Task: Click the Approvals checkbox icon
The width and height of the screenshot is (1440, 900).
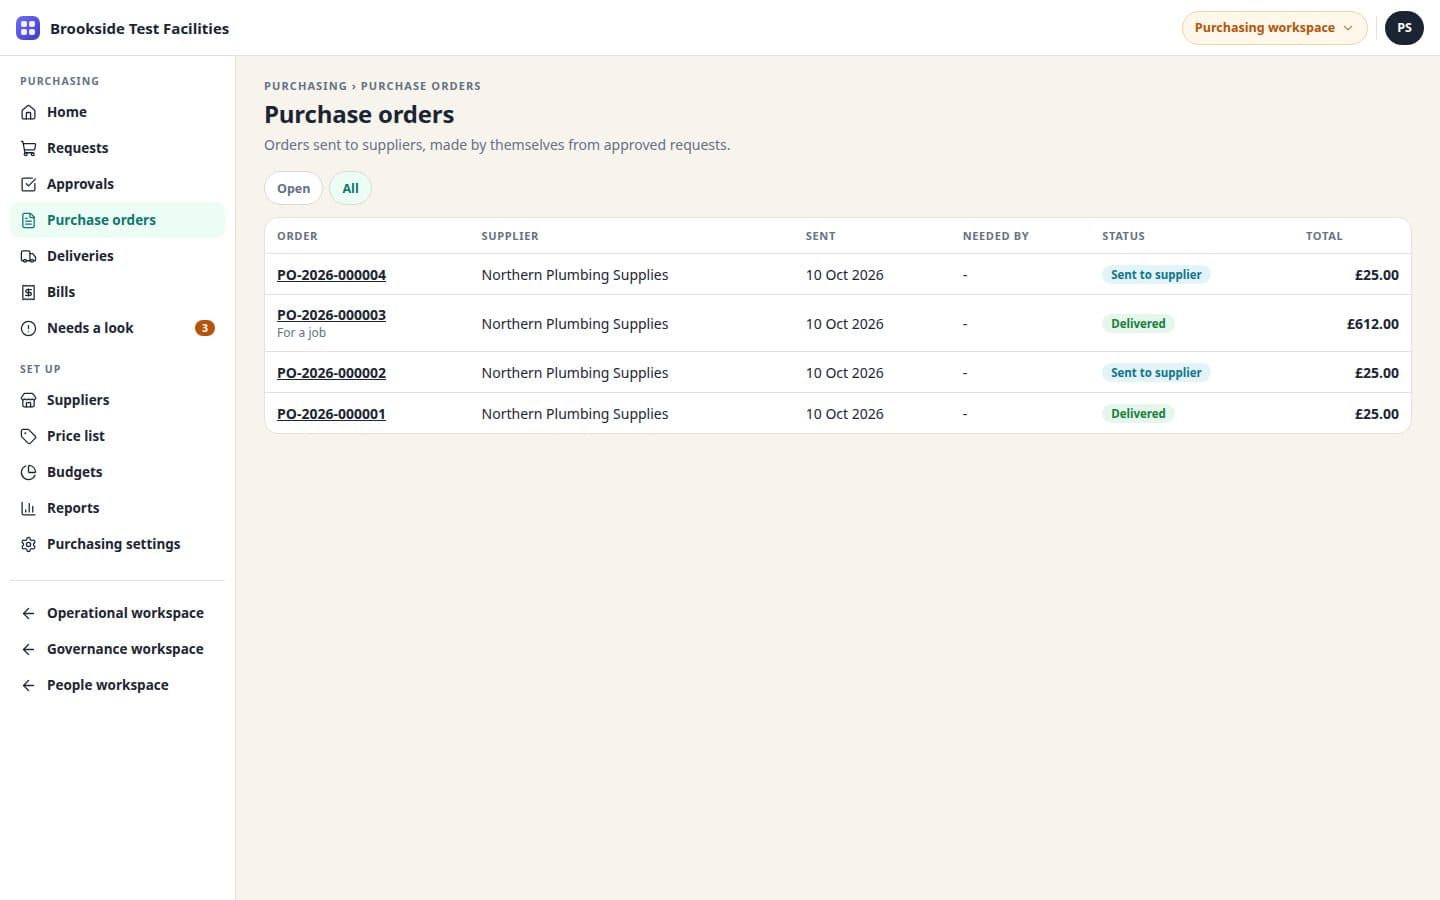Action: pyautogui.click(x=28, y=184)
